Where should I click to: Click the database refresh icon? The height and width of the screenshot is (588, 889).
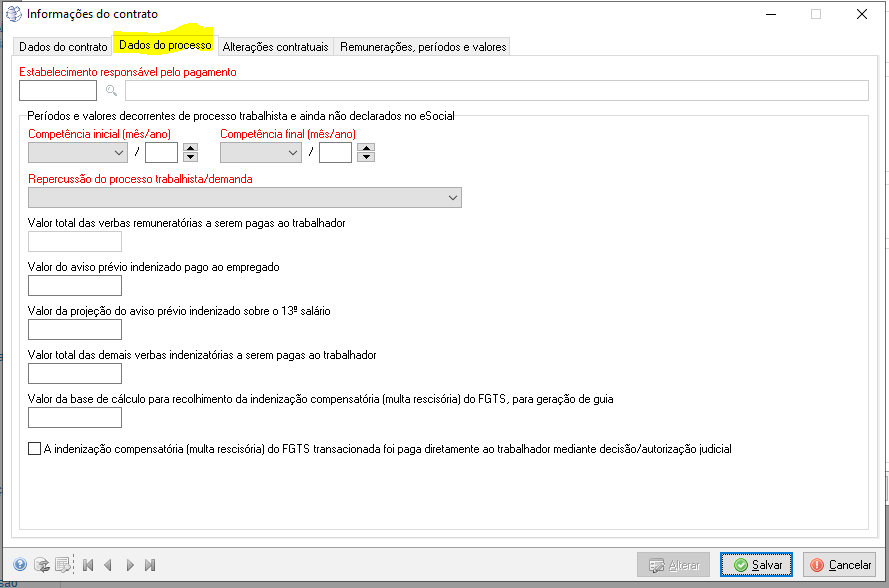point(42,565)
